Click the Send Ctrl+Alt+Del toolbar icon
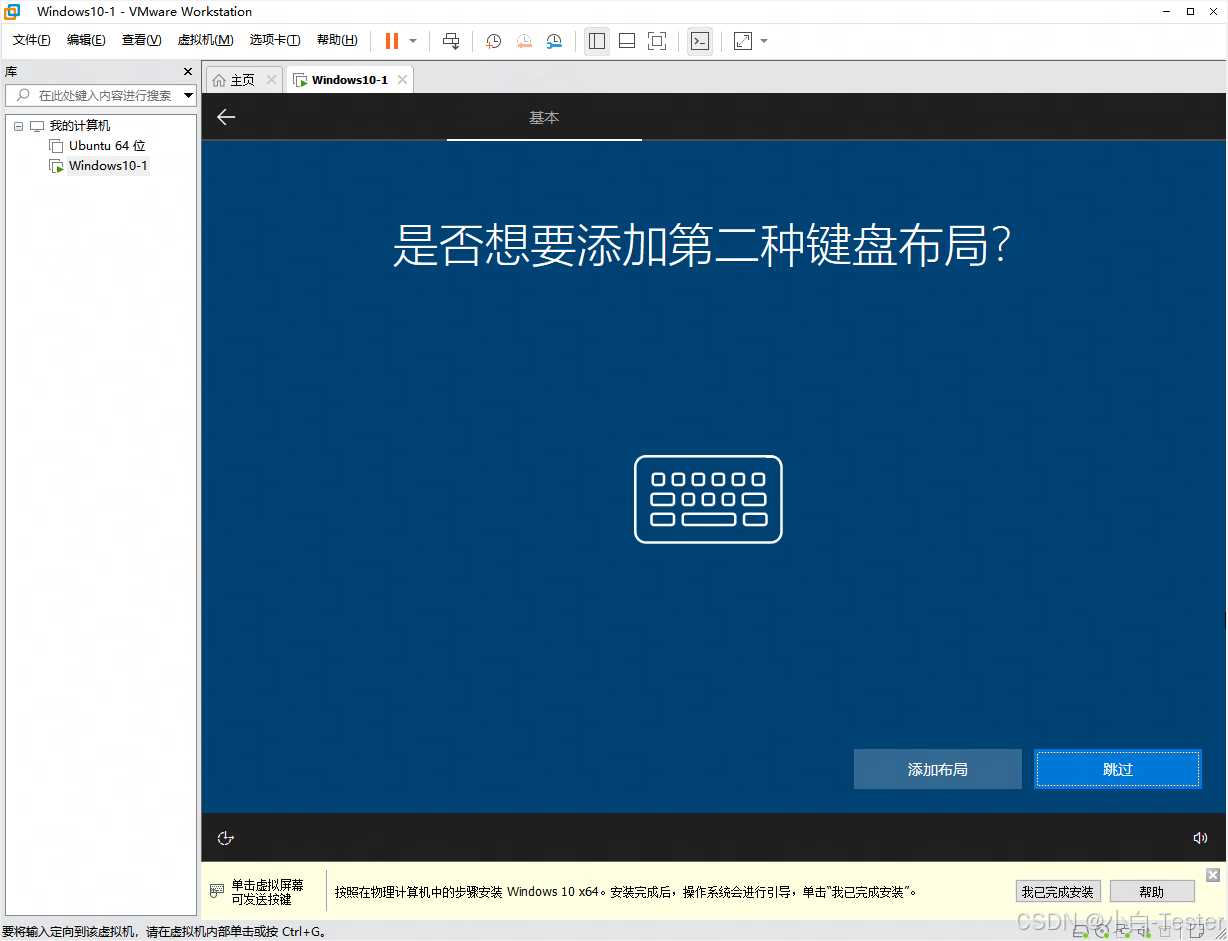1228x941 pixels. point(451,41)
